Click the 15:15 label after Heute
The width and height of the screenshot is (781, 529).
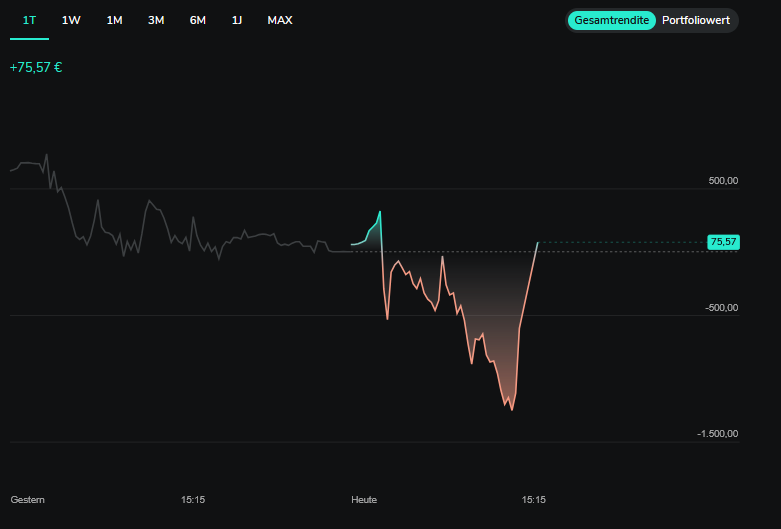[x=534, y=499]
